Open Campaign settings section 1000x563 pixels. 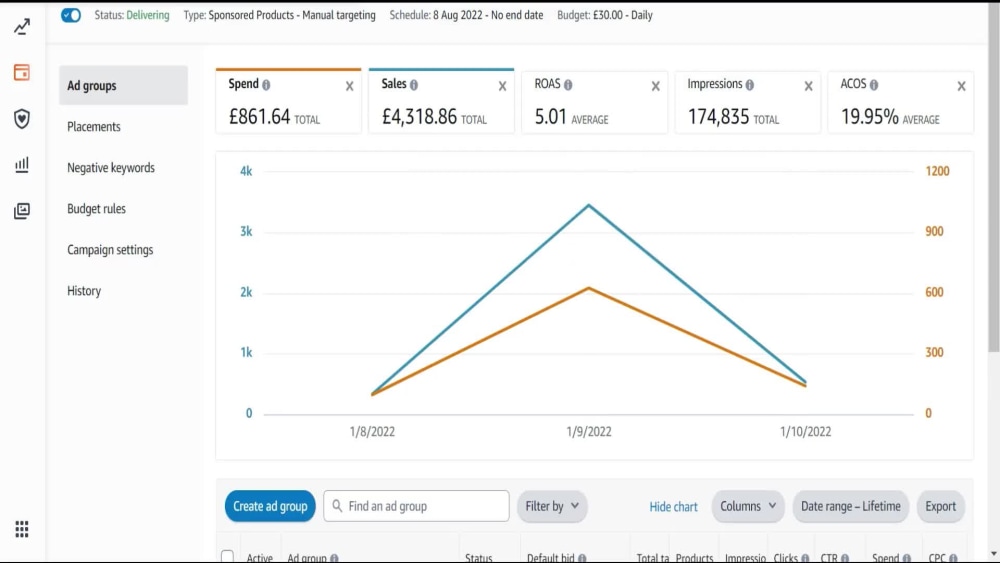click(110, 250)
